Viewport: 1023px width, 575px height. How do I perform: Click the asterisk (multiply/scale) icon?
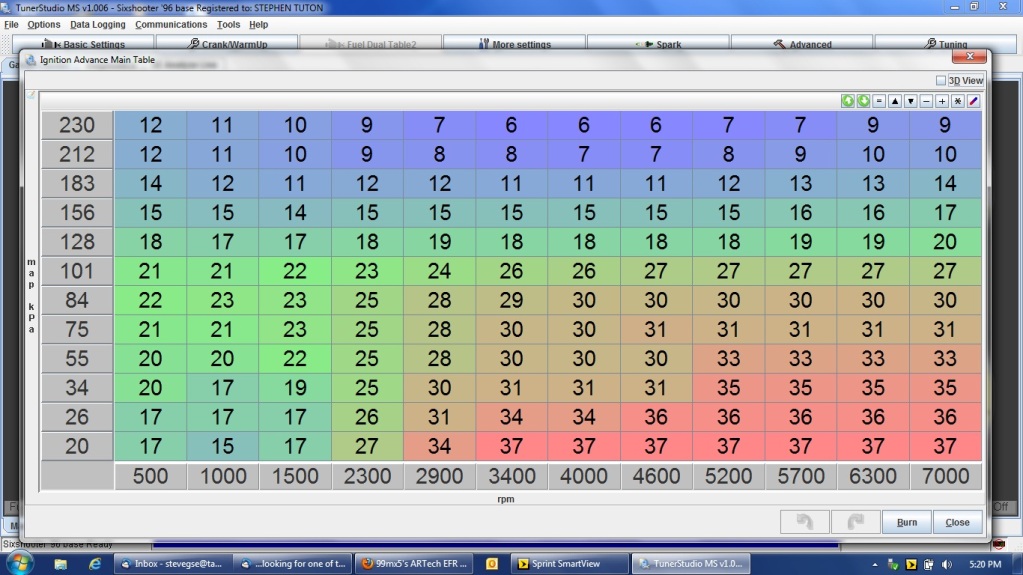coord(957,101)
